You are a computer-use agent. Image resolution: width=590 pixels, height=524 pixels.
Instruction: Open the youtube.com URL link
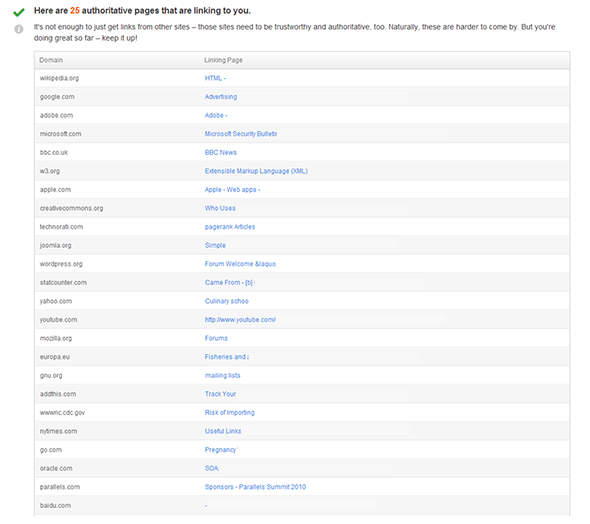coord(240,320)
